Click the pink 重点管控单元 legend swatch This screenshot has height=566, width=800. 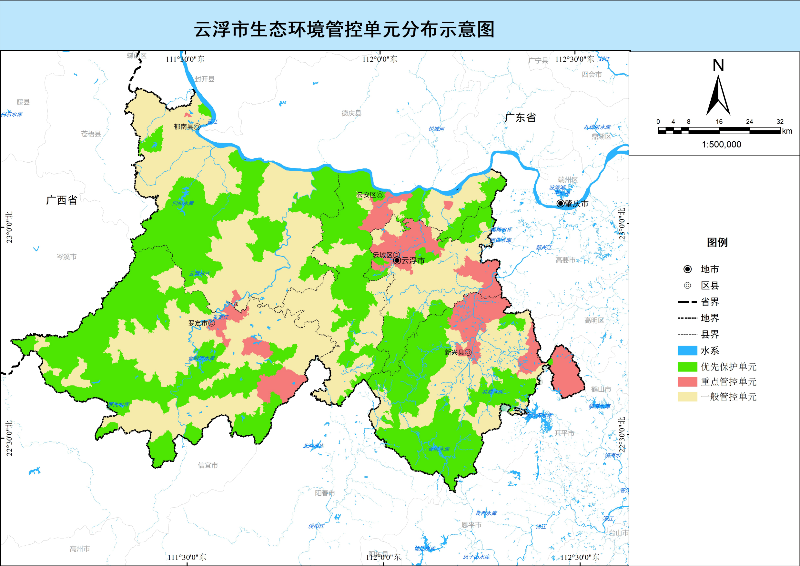pyautogui.click(x=686, y=382)
